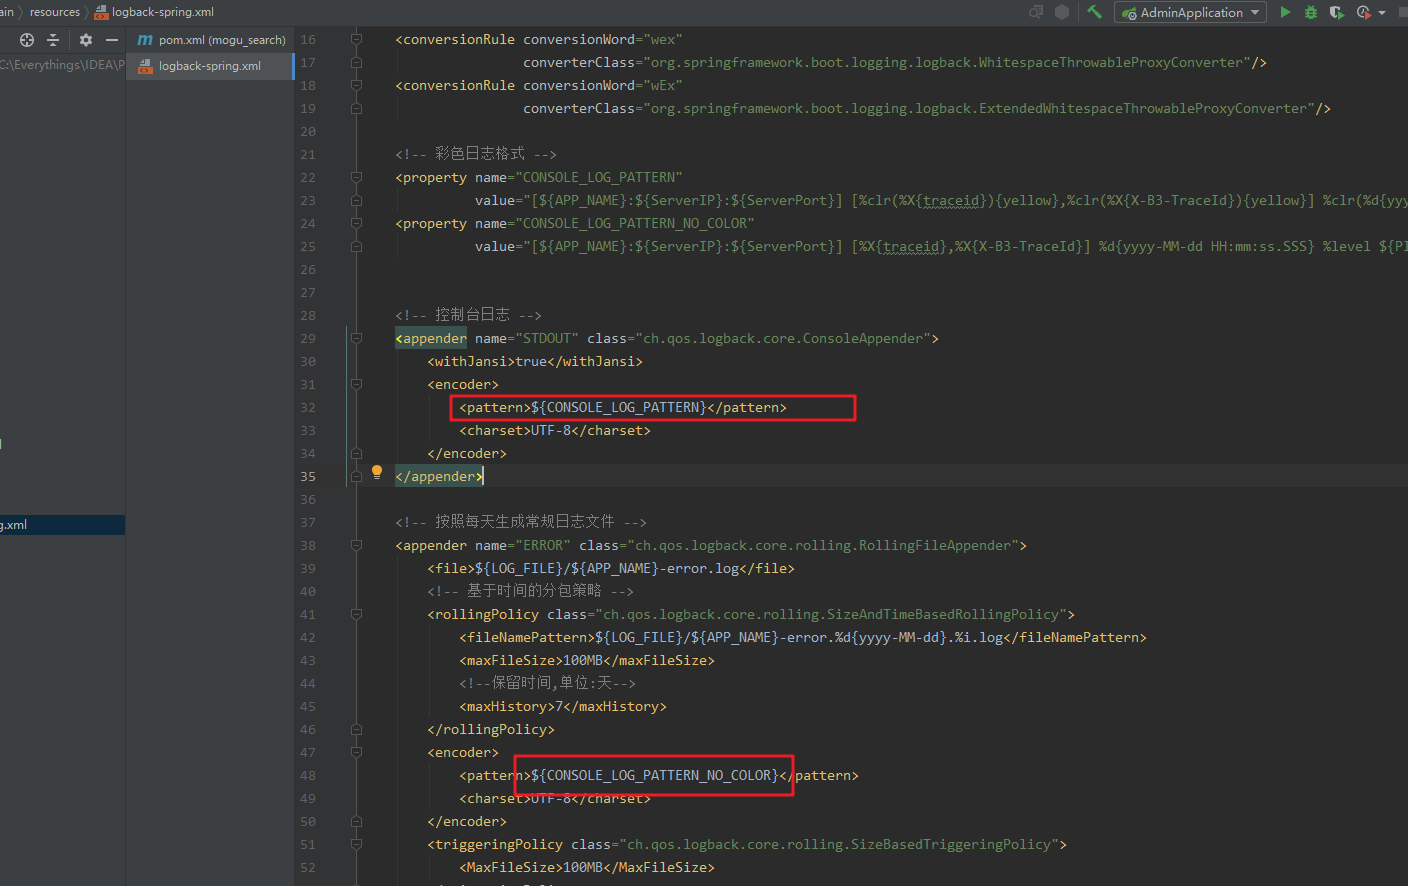Collapse fold marker on line 16
1408x886 pixels.
tap(356, 39)
